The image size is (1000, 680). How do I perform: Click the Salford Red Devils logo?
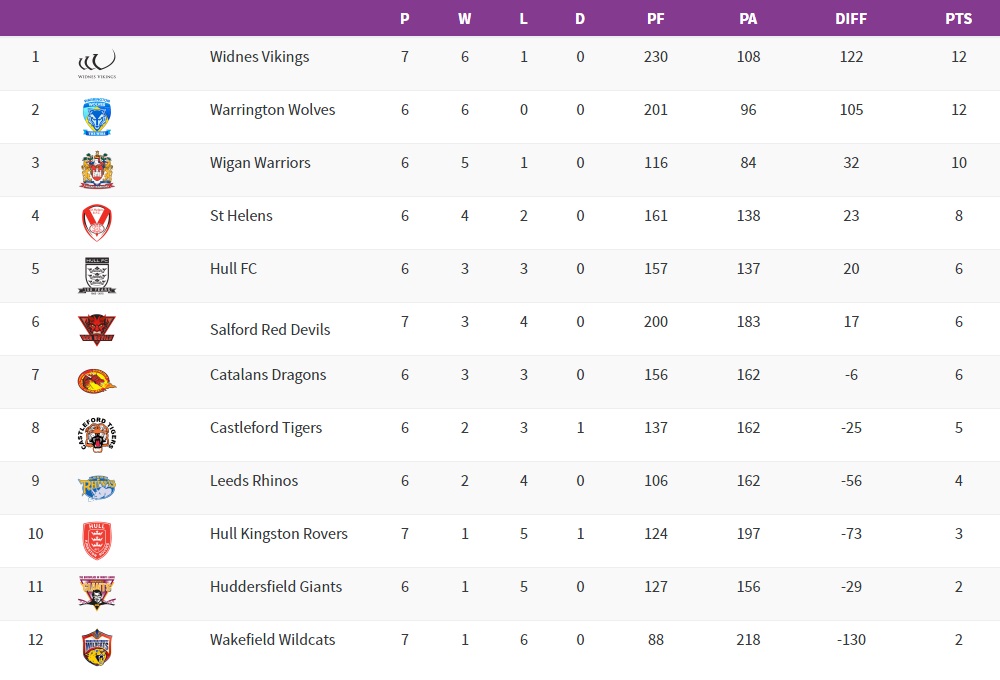[x=97, y=329]
